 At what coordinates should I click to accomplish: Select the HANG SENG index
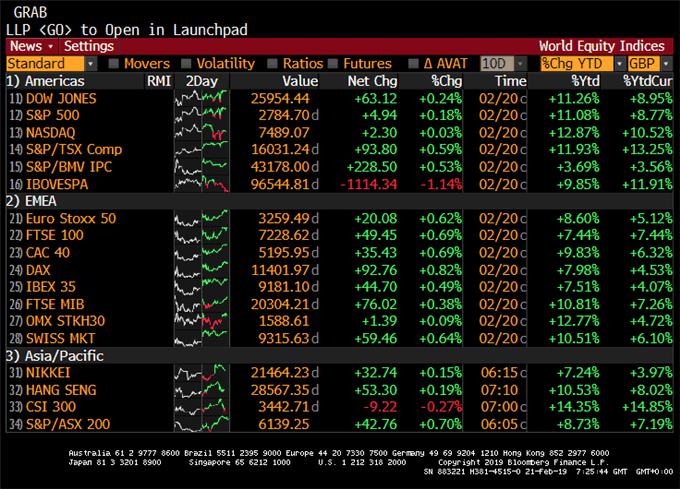coord(61,390)
